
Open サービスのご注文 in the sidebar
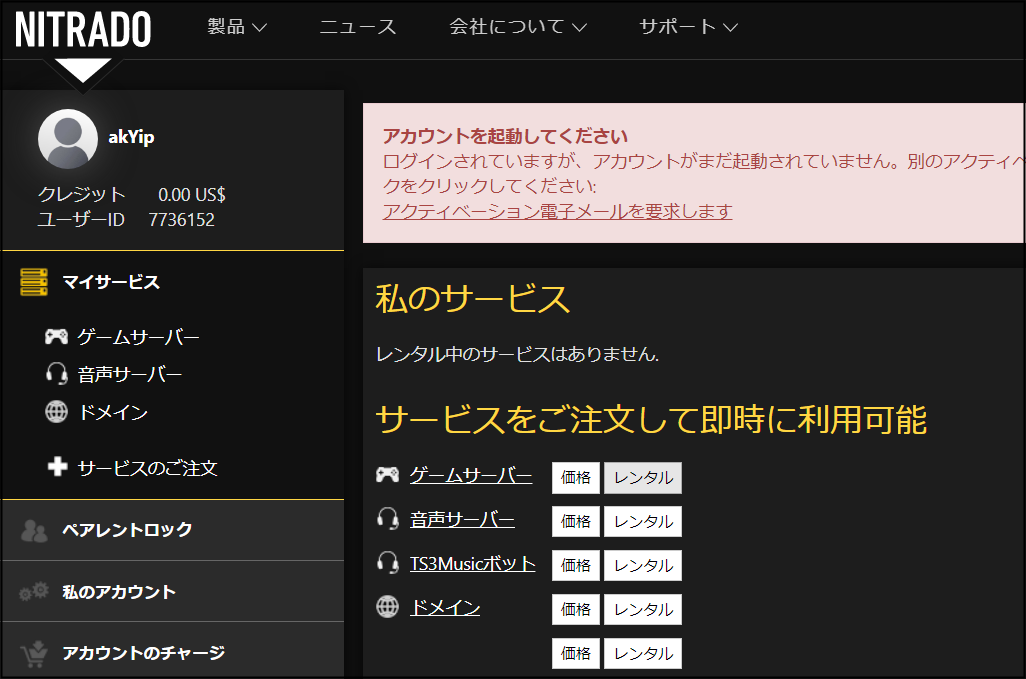pyautogui.click(x=147, y=468)
